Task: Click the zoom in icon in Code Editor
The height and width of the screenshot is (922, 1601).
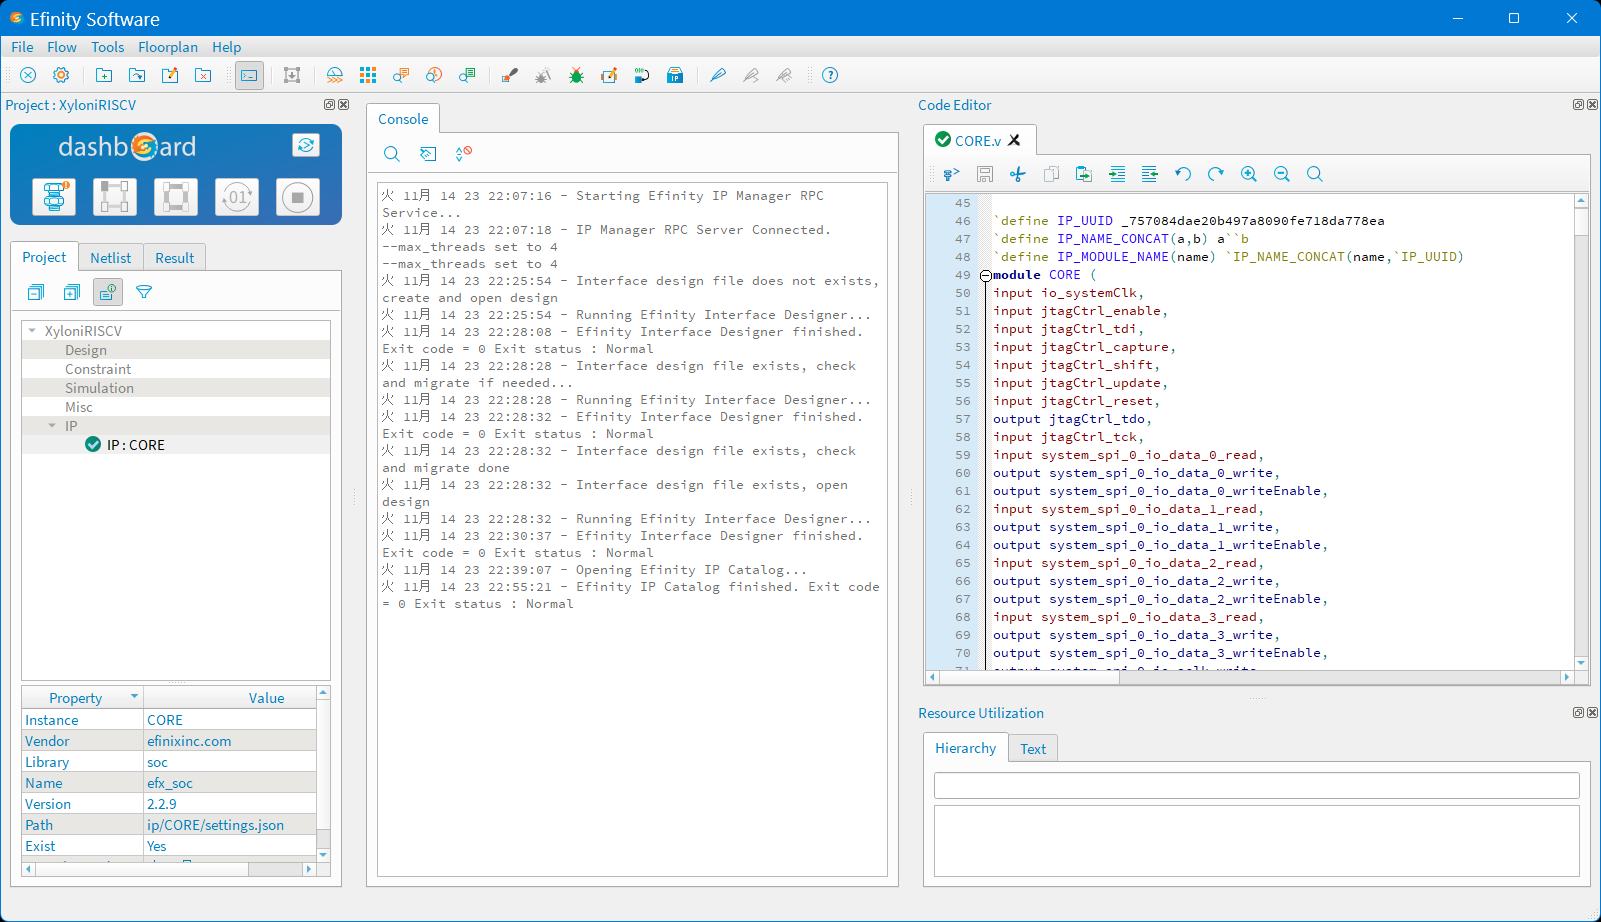Action: click(1249, 174)
